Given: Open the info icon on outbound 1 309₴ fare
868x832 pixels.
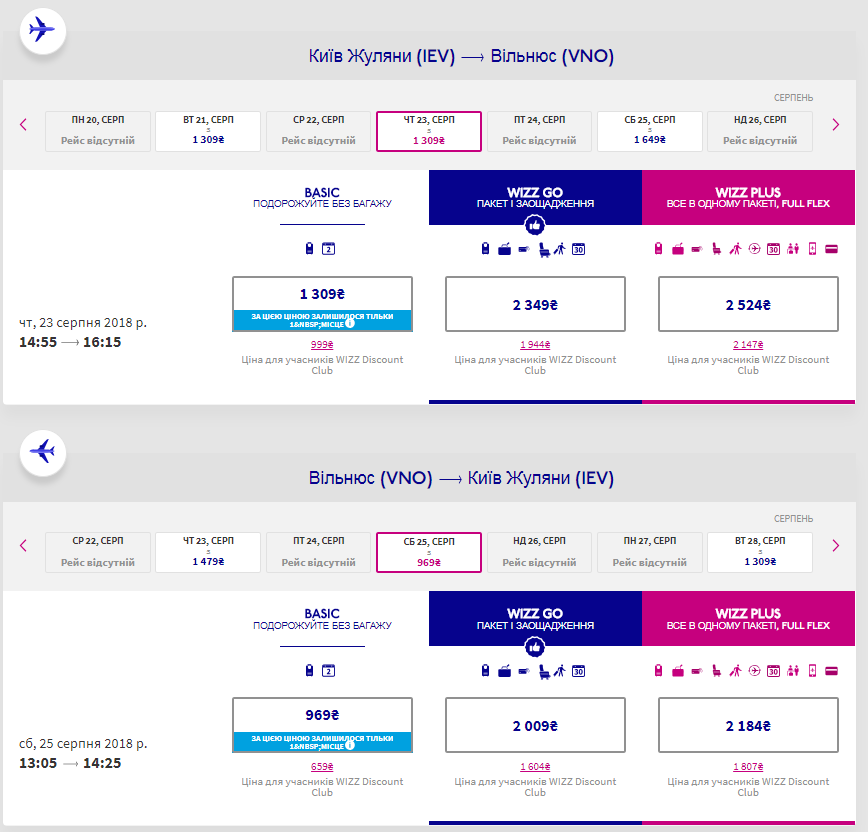Looking at the screenshot, I should pos(350,323).
